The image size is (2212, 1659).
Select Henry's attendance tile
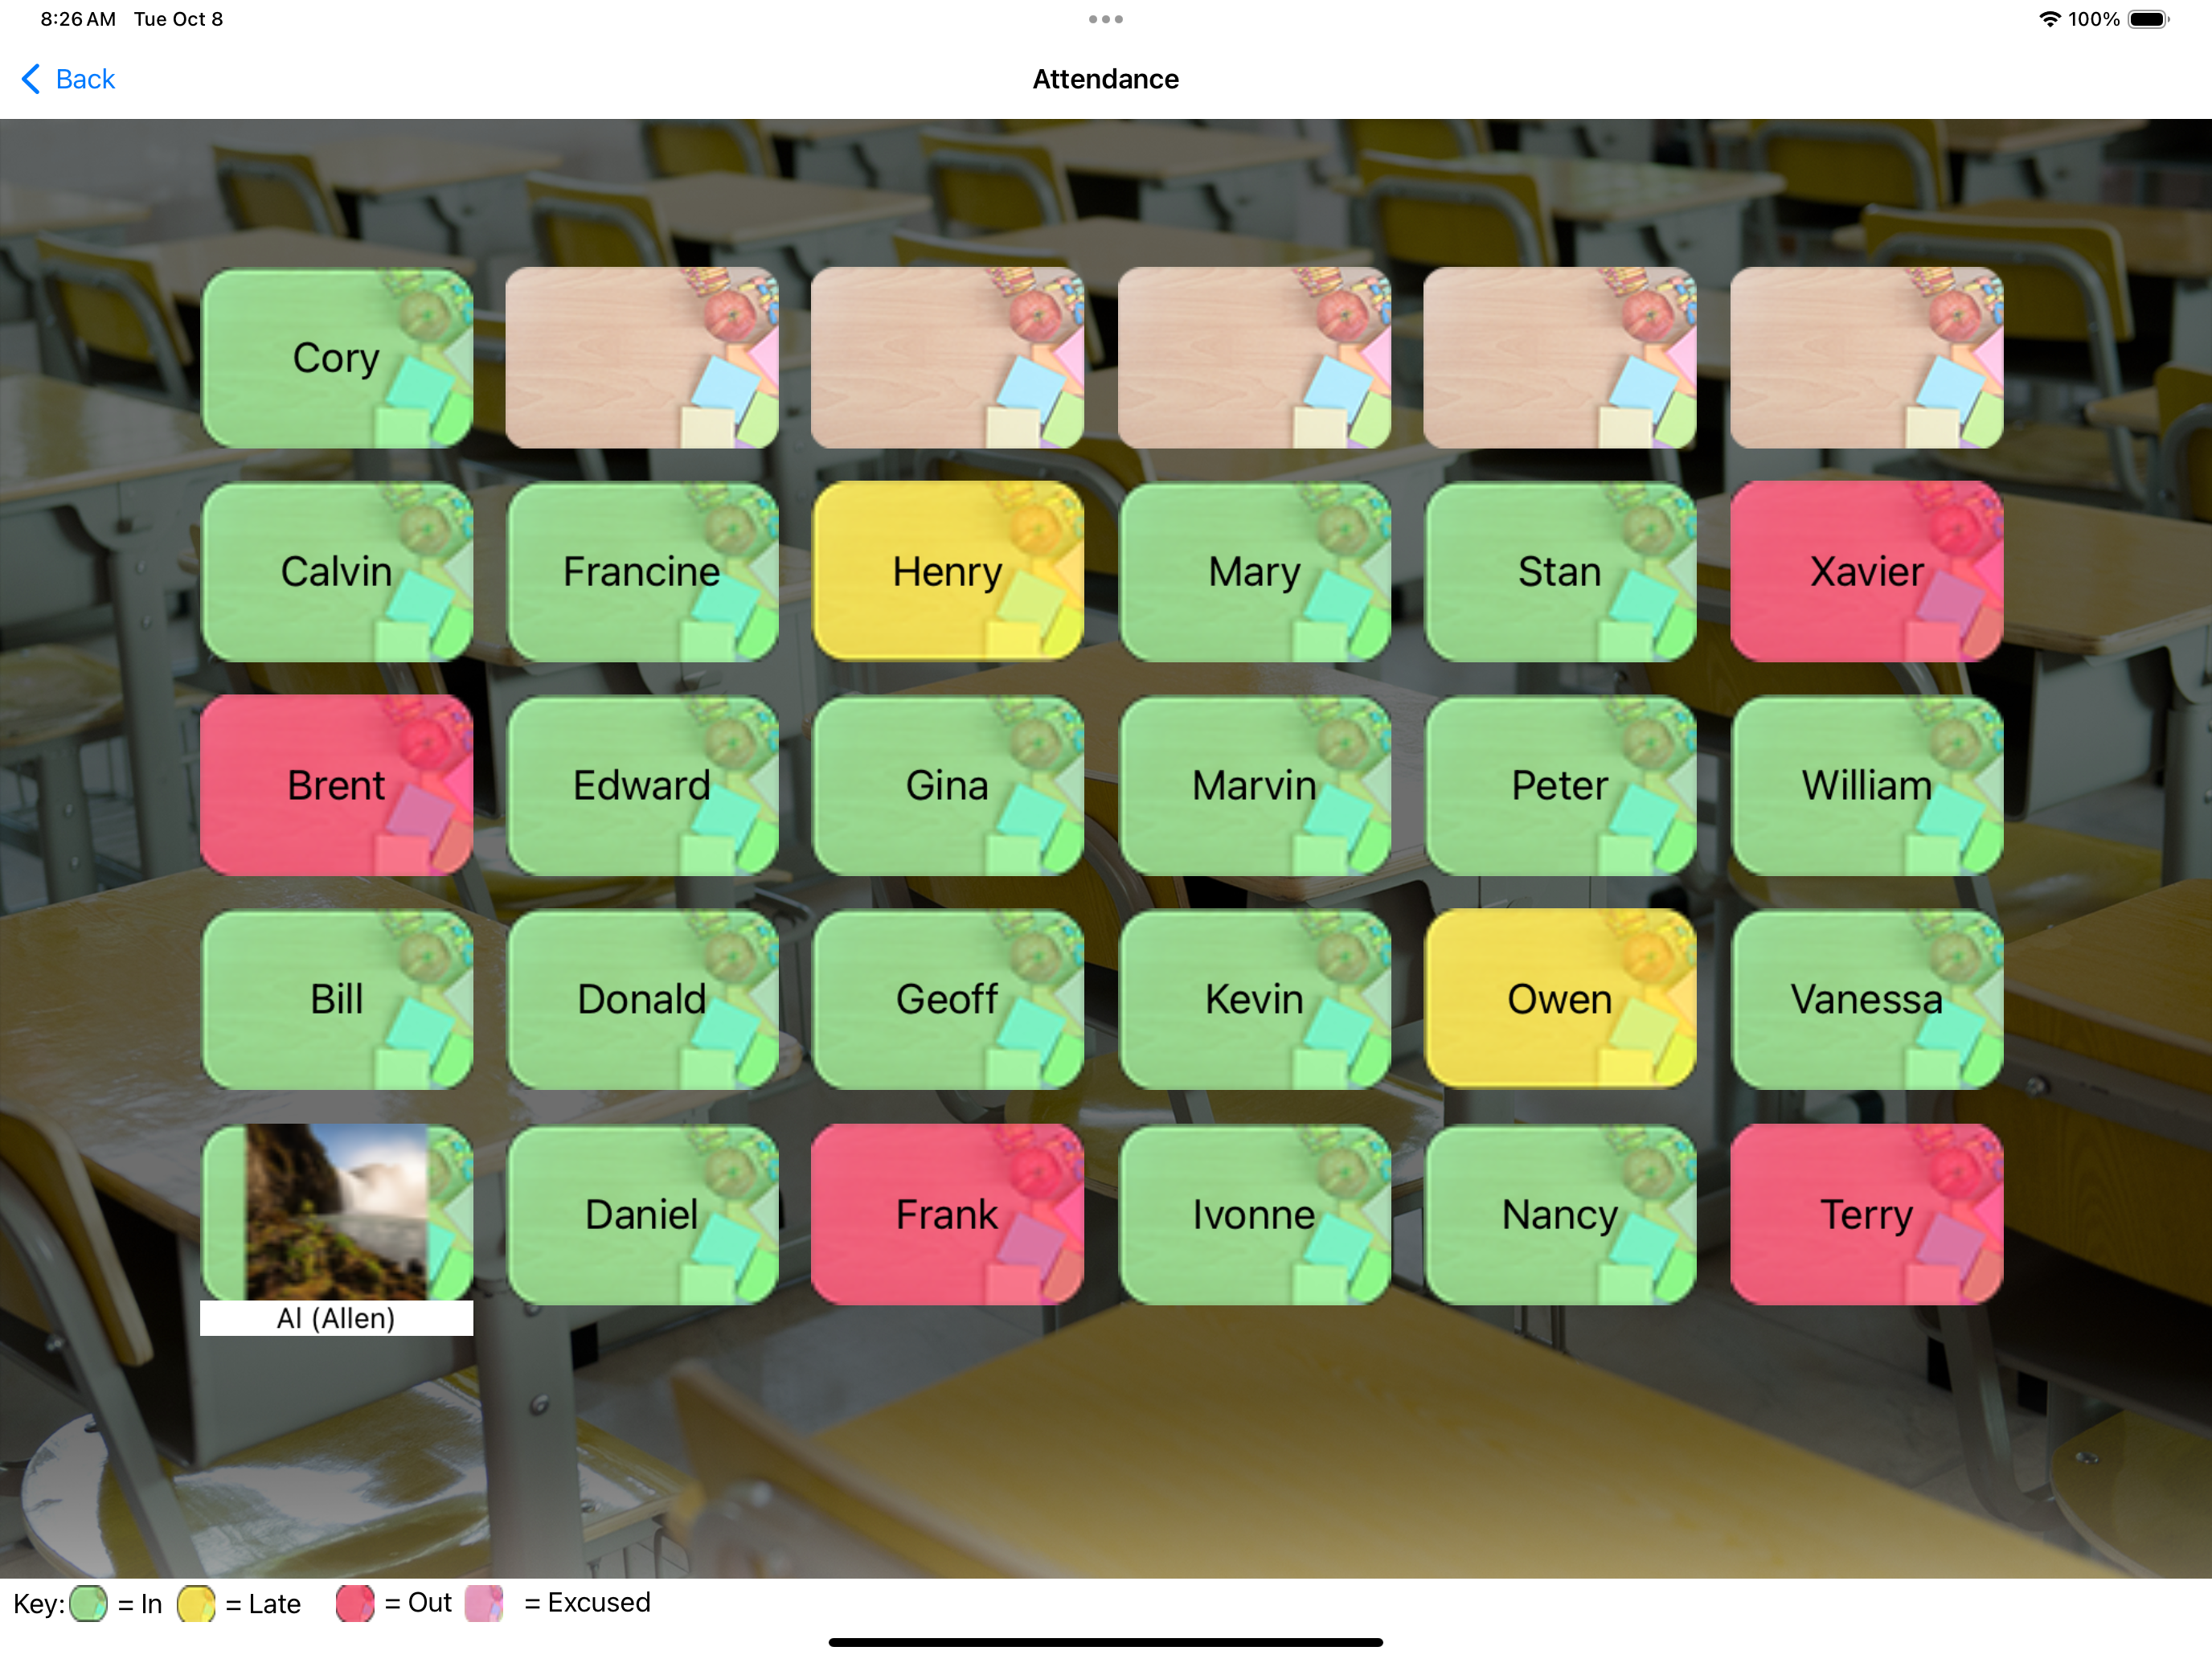click(x=948, y=570)
